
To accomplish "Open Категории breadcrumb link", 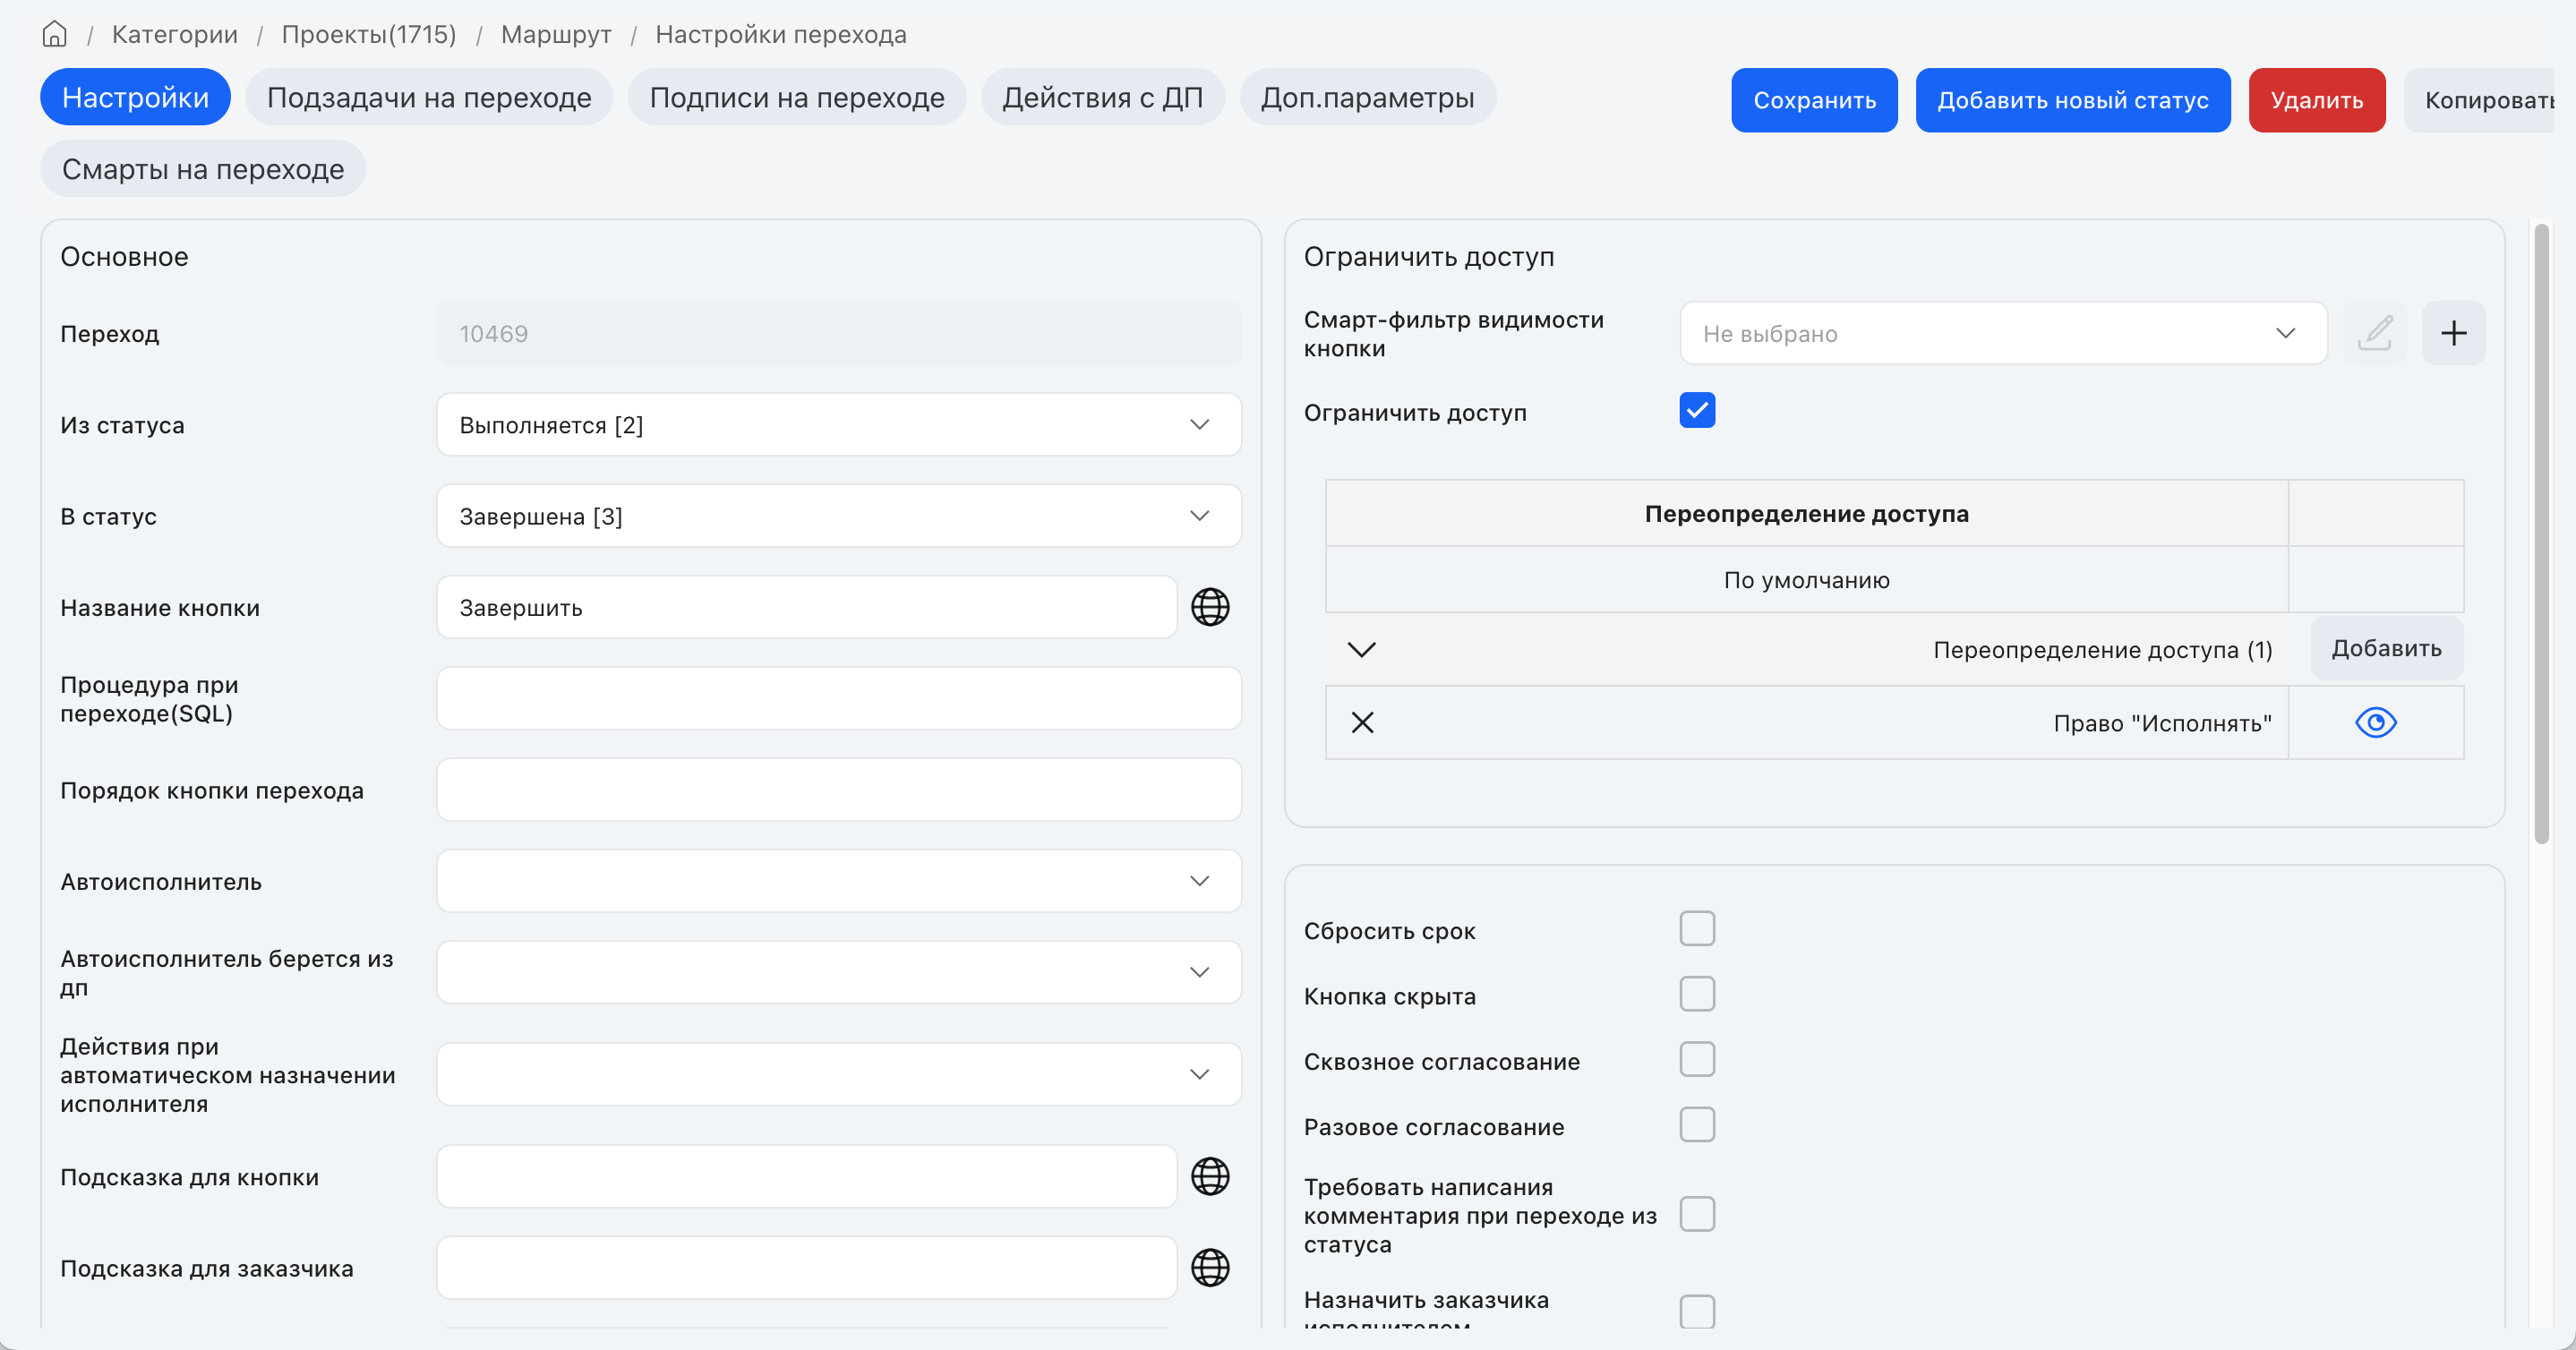I will pos(175,34).
